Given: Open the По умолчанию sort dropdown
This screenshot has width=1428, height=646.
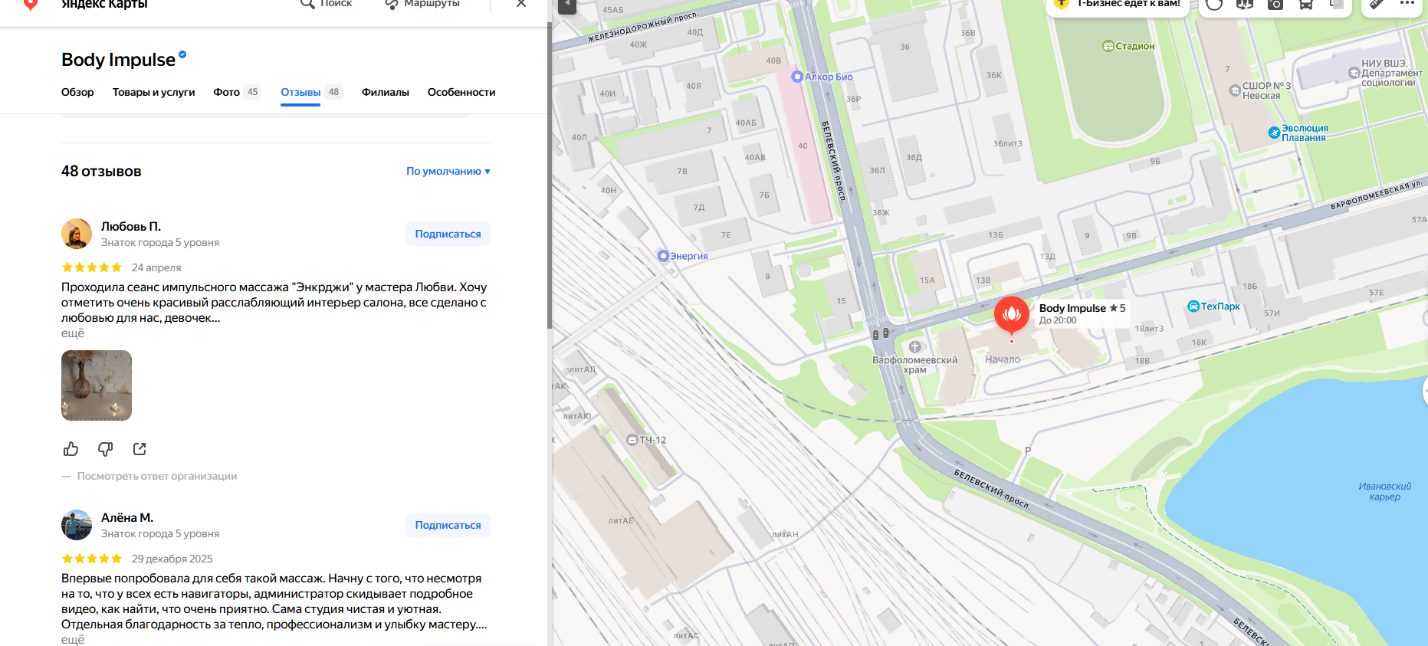Looking at the screenshot, I should pyautogui.click(x=448, y=171).
